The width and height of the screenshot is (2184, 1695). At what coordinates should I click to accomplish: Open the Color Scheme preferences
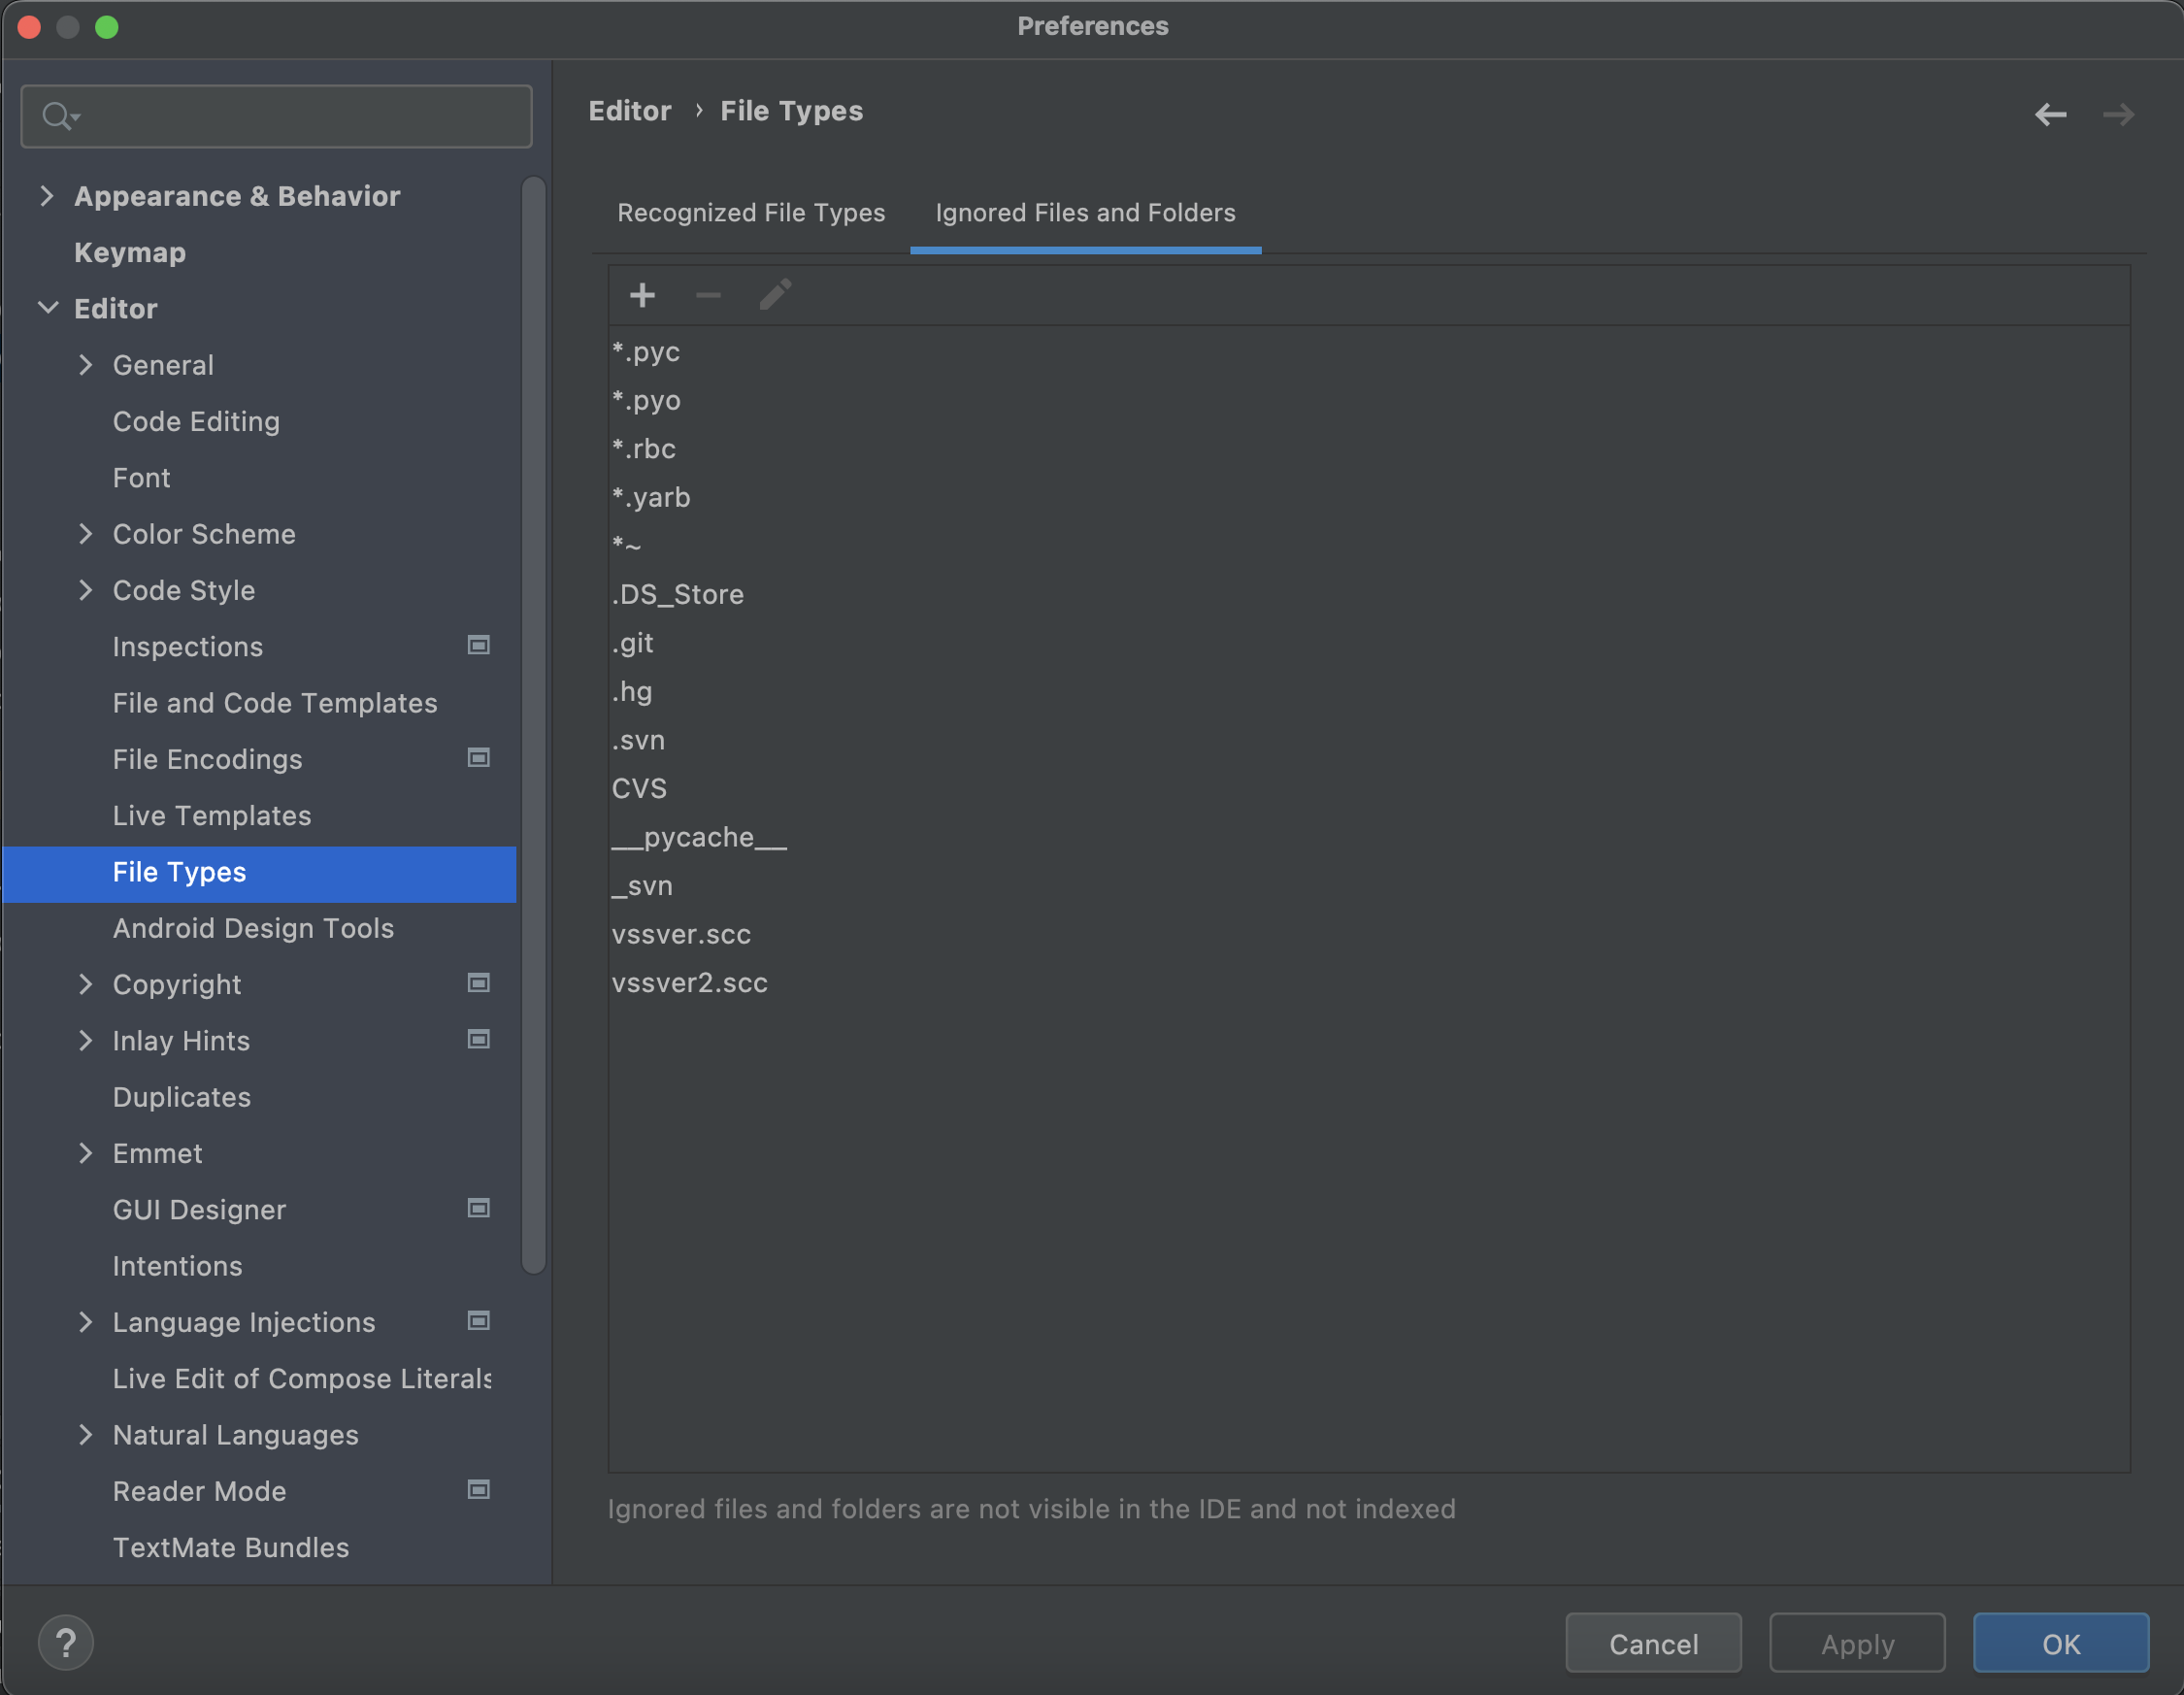click(x=202, y=534)
